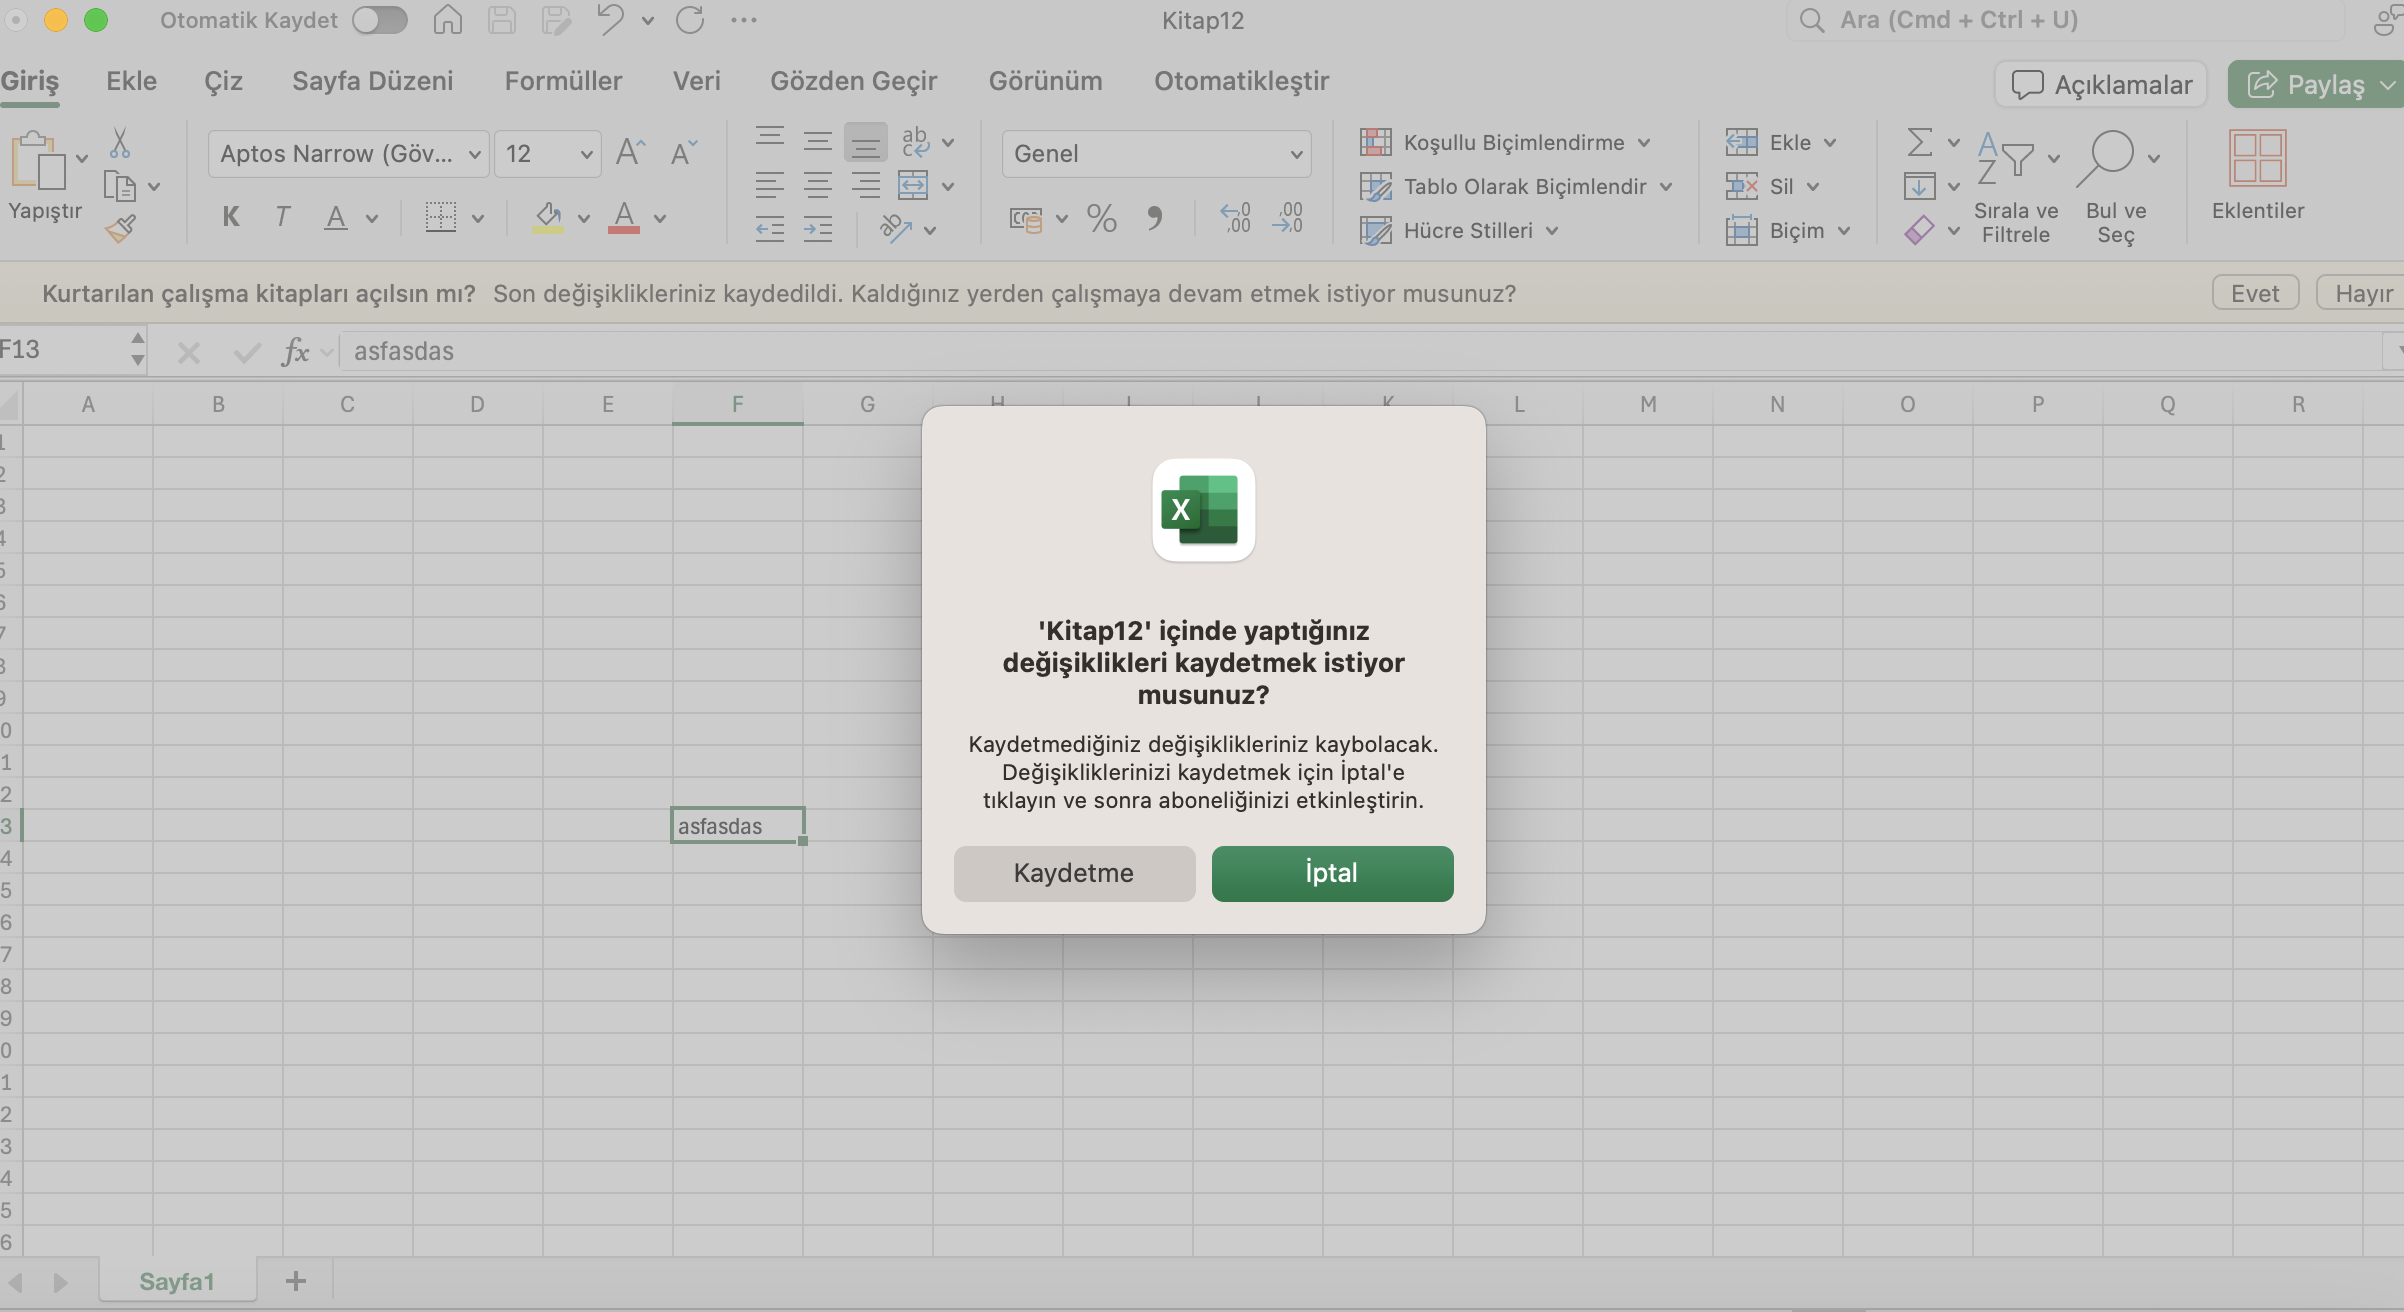
Task: Click the green İptal button
Action: click(1332, 873)
